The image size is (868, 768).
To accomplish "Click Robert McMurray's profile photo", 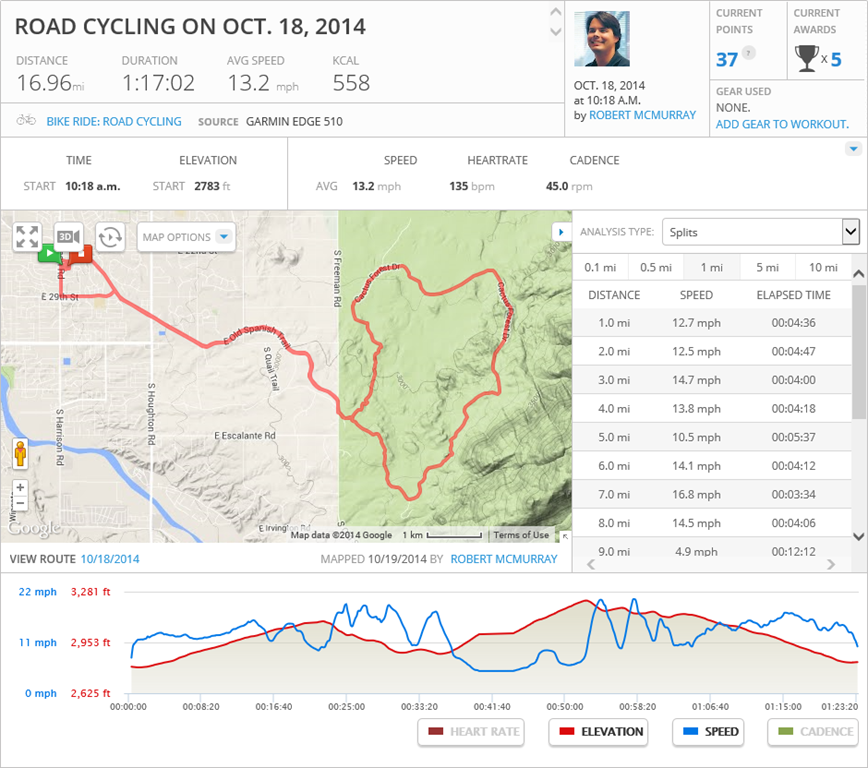I will [602, 39].
